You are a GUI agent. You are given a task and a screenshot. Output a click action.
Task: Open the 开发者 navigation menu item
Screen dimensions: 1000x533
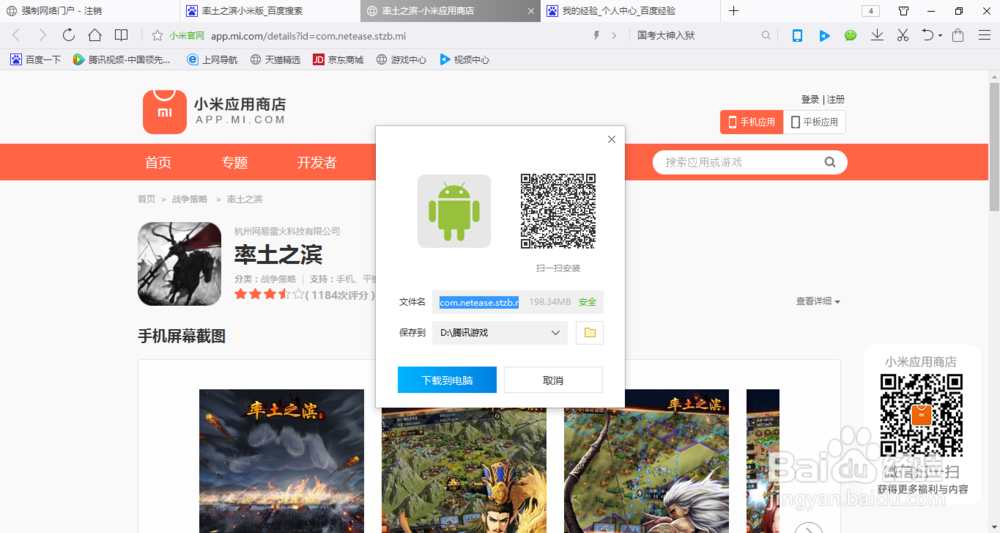pos(316,163)
